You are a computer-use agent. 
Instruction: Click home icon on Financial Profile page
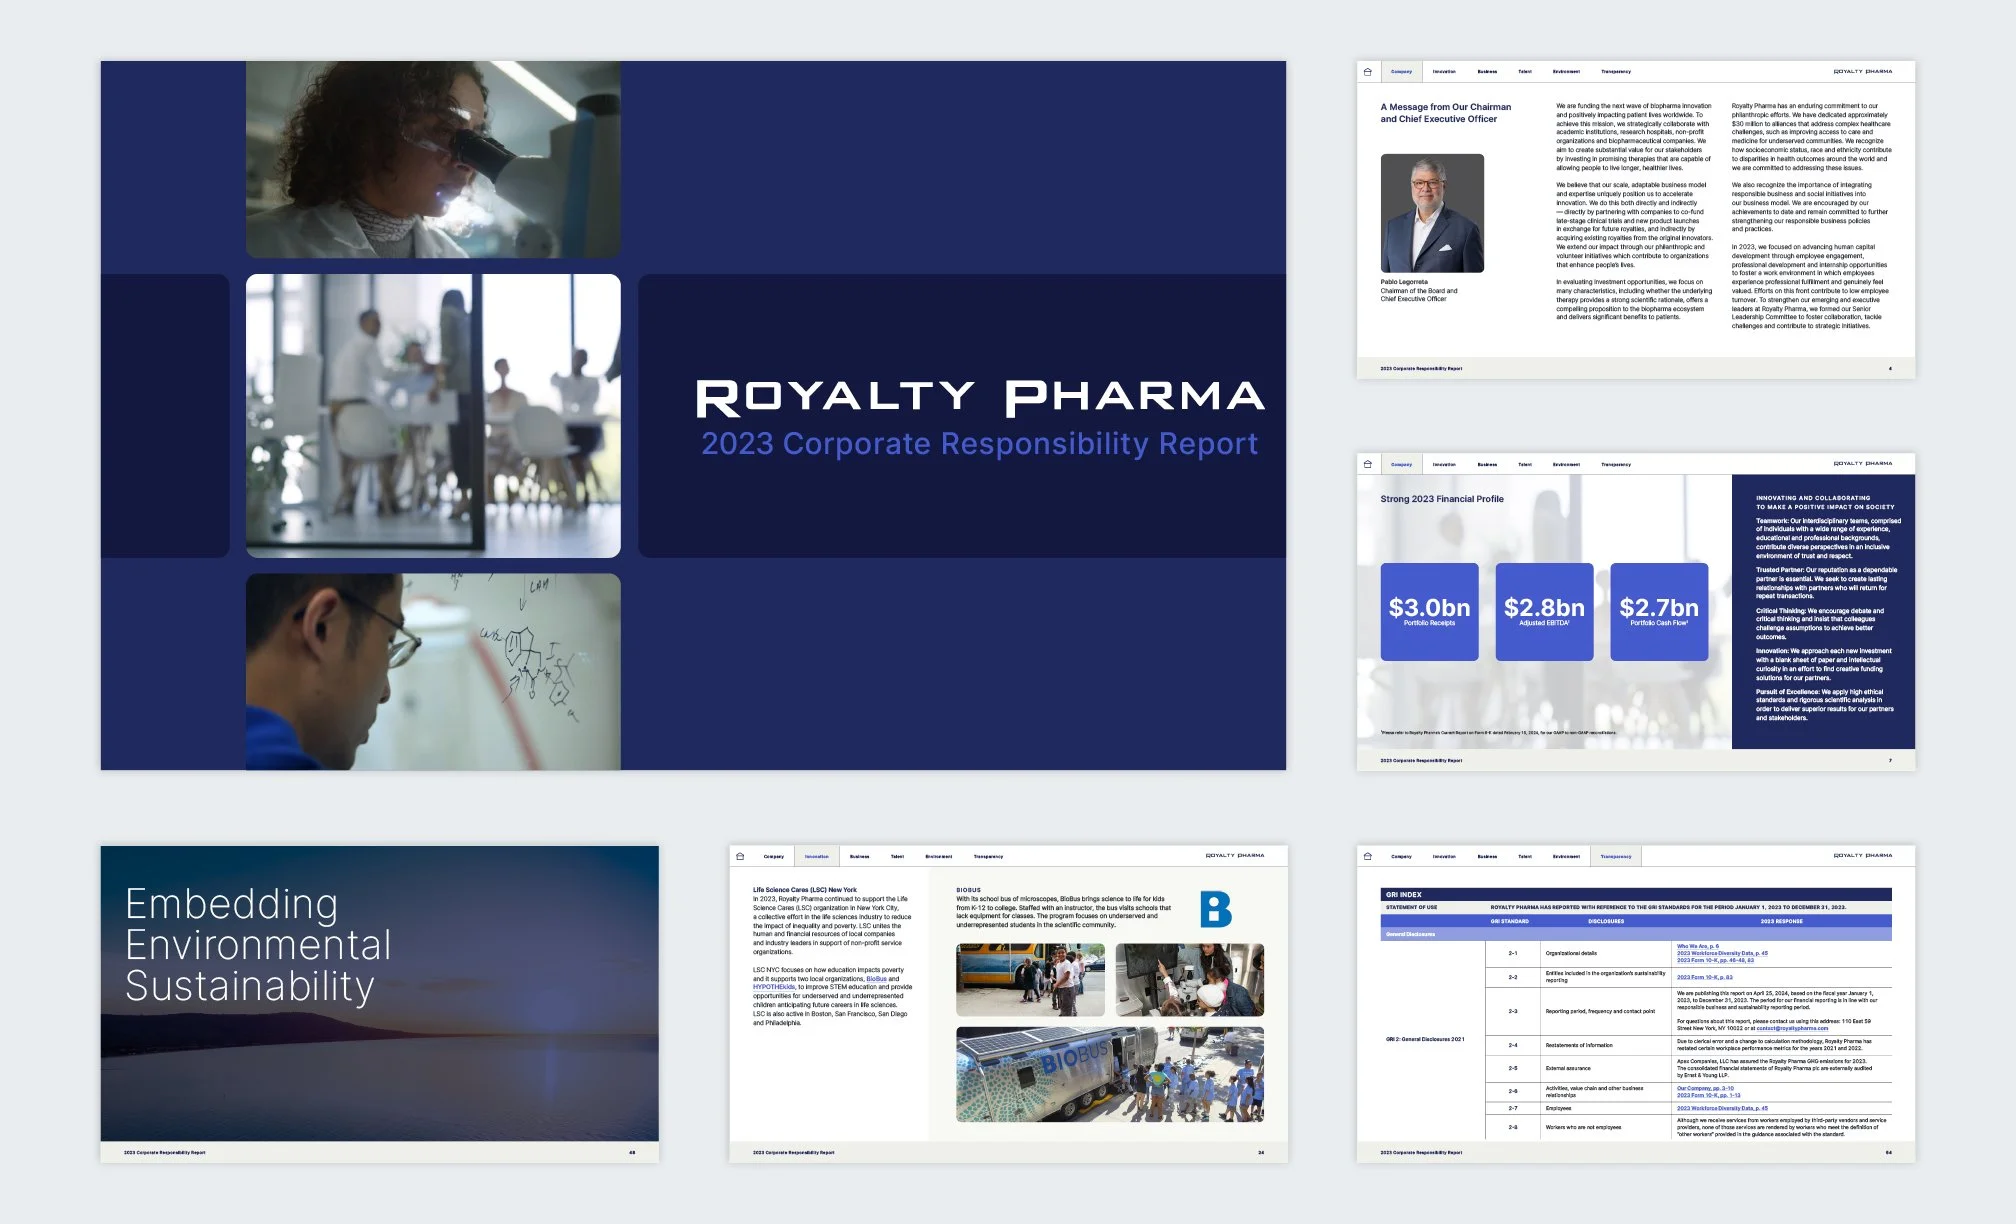pyautogui.click(x=1368, y=464)
